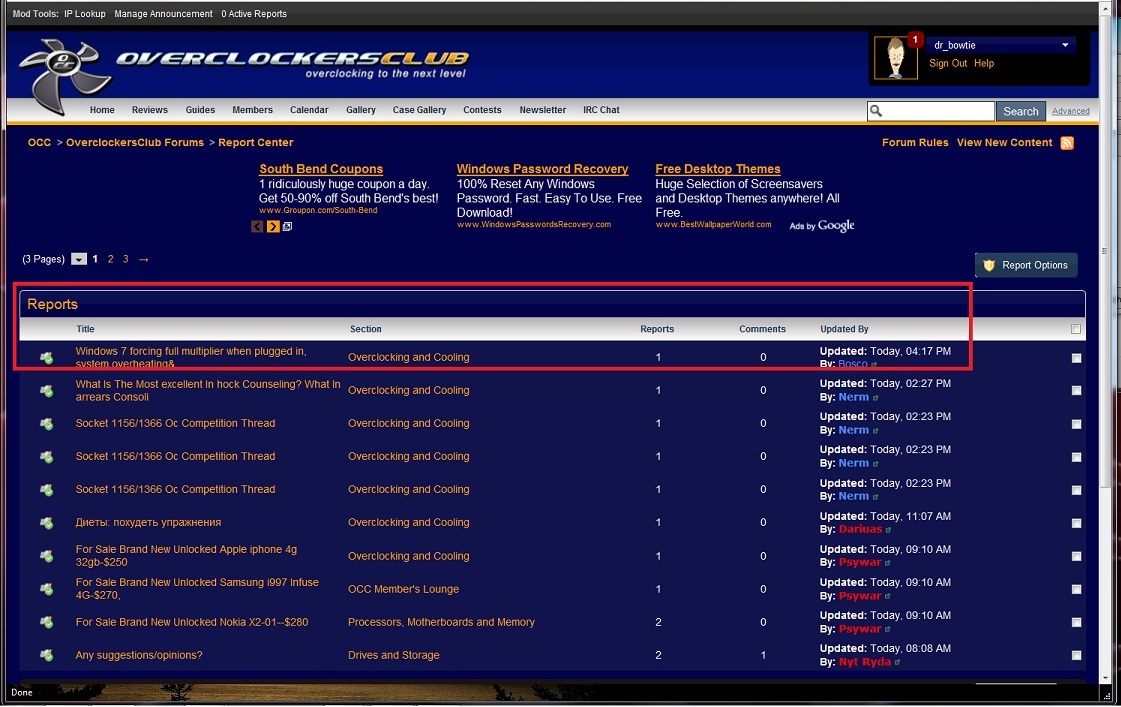Open the Case Gallery menu item

click(x=419, y=110)
